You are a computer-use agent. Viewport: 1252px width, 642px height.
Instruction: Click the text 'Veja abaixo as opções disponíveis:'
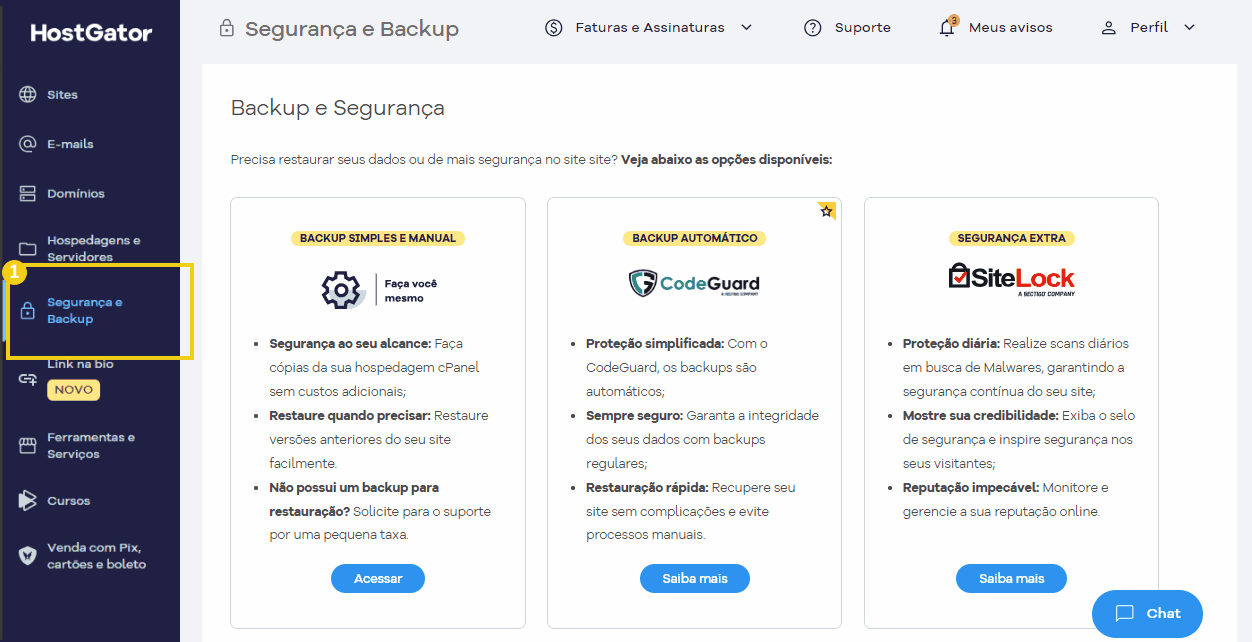[727, 160]
